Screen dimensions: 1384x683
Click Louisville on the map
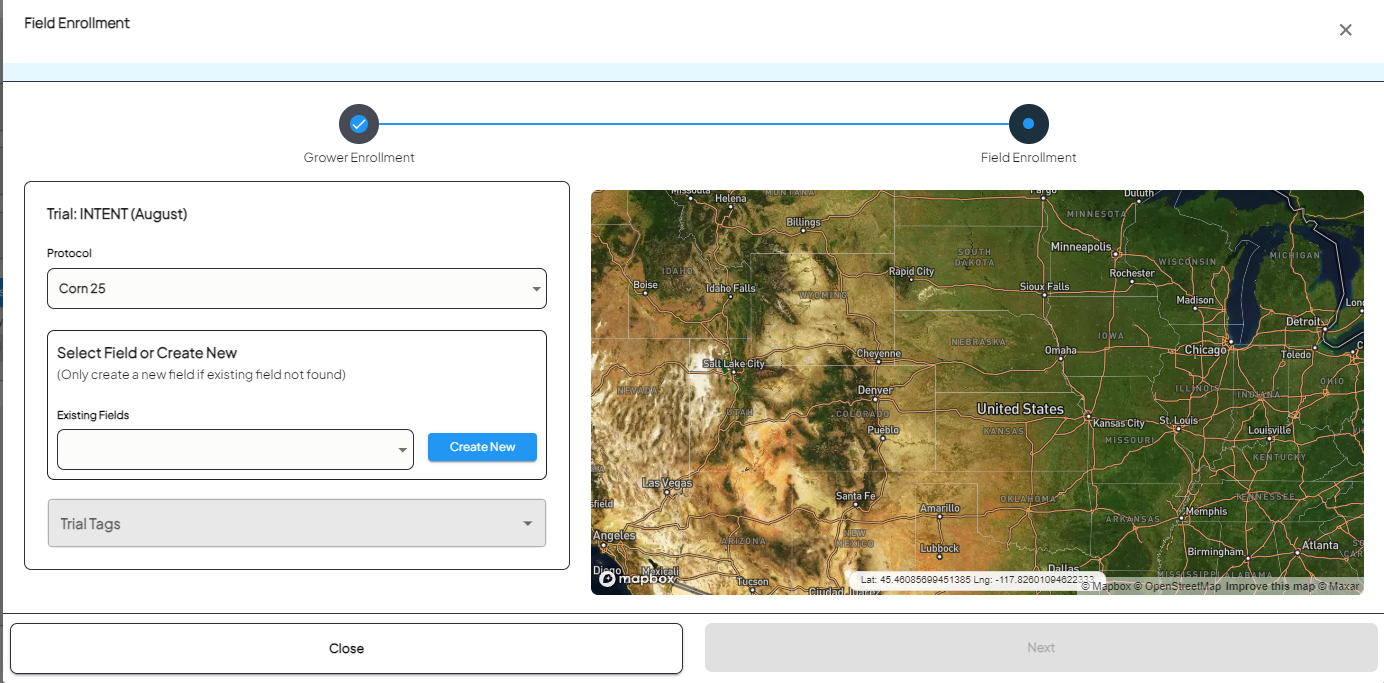1270,431
